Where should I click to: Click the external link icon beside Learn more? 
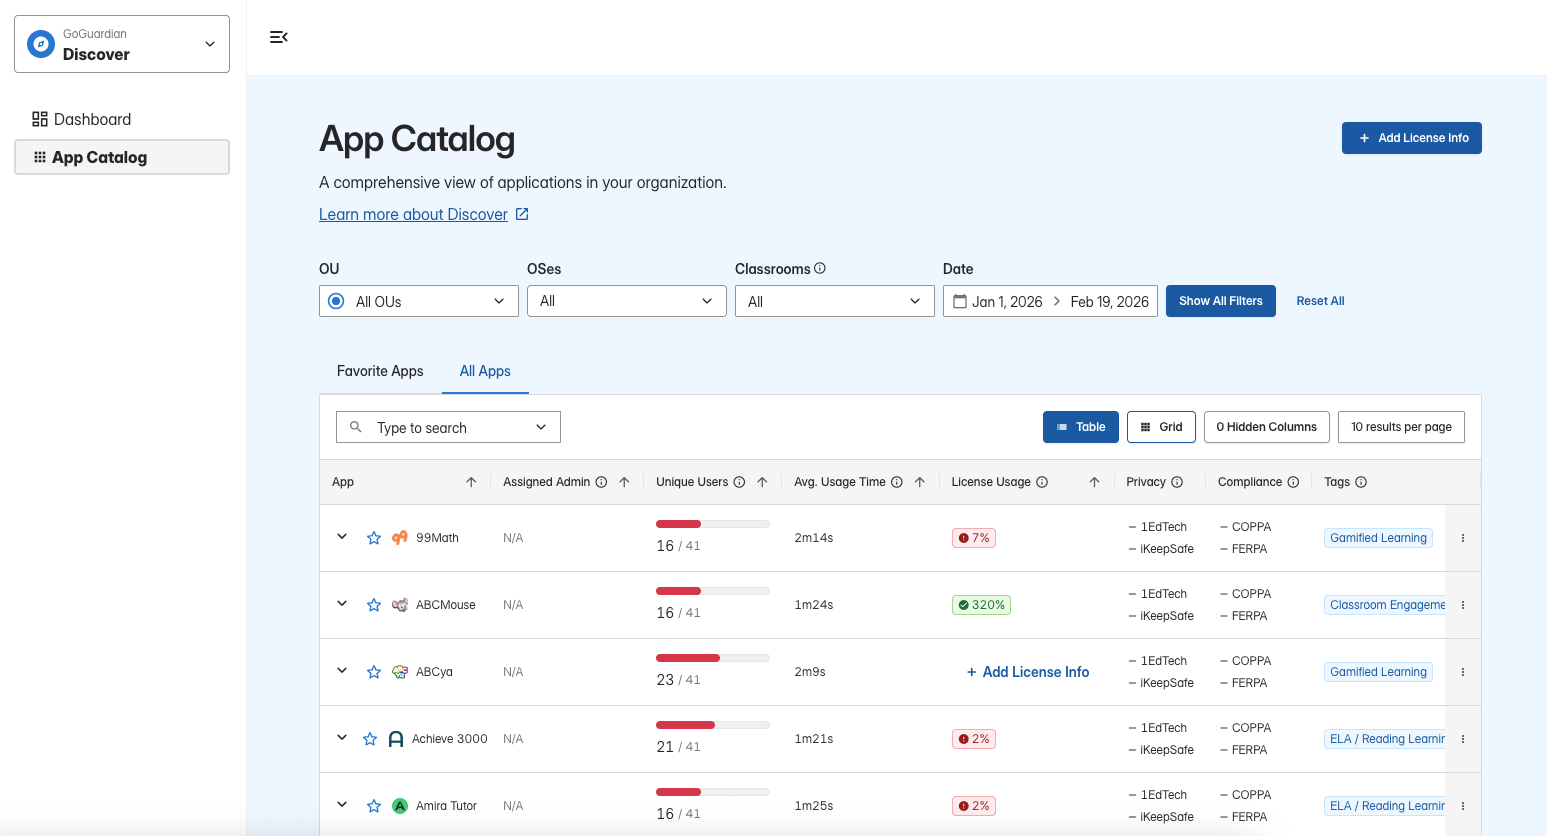click(522, 214)
